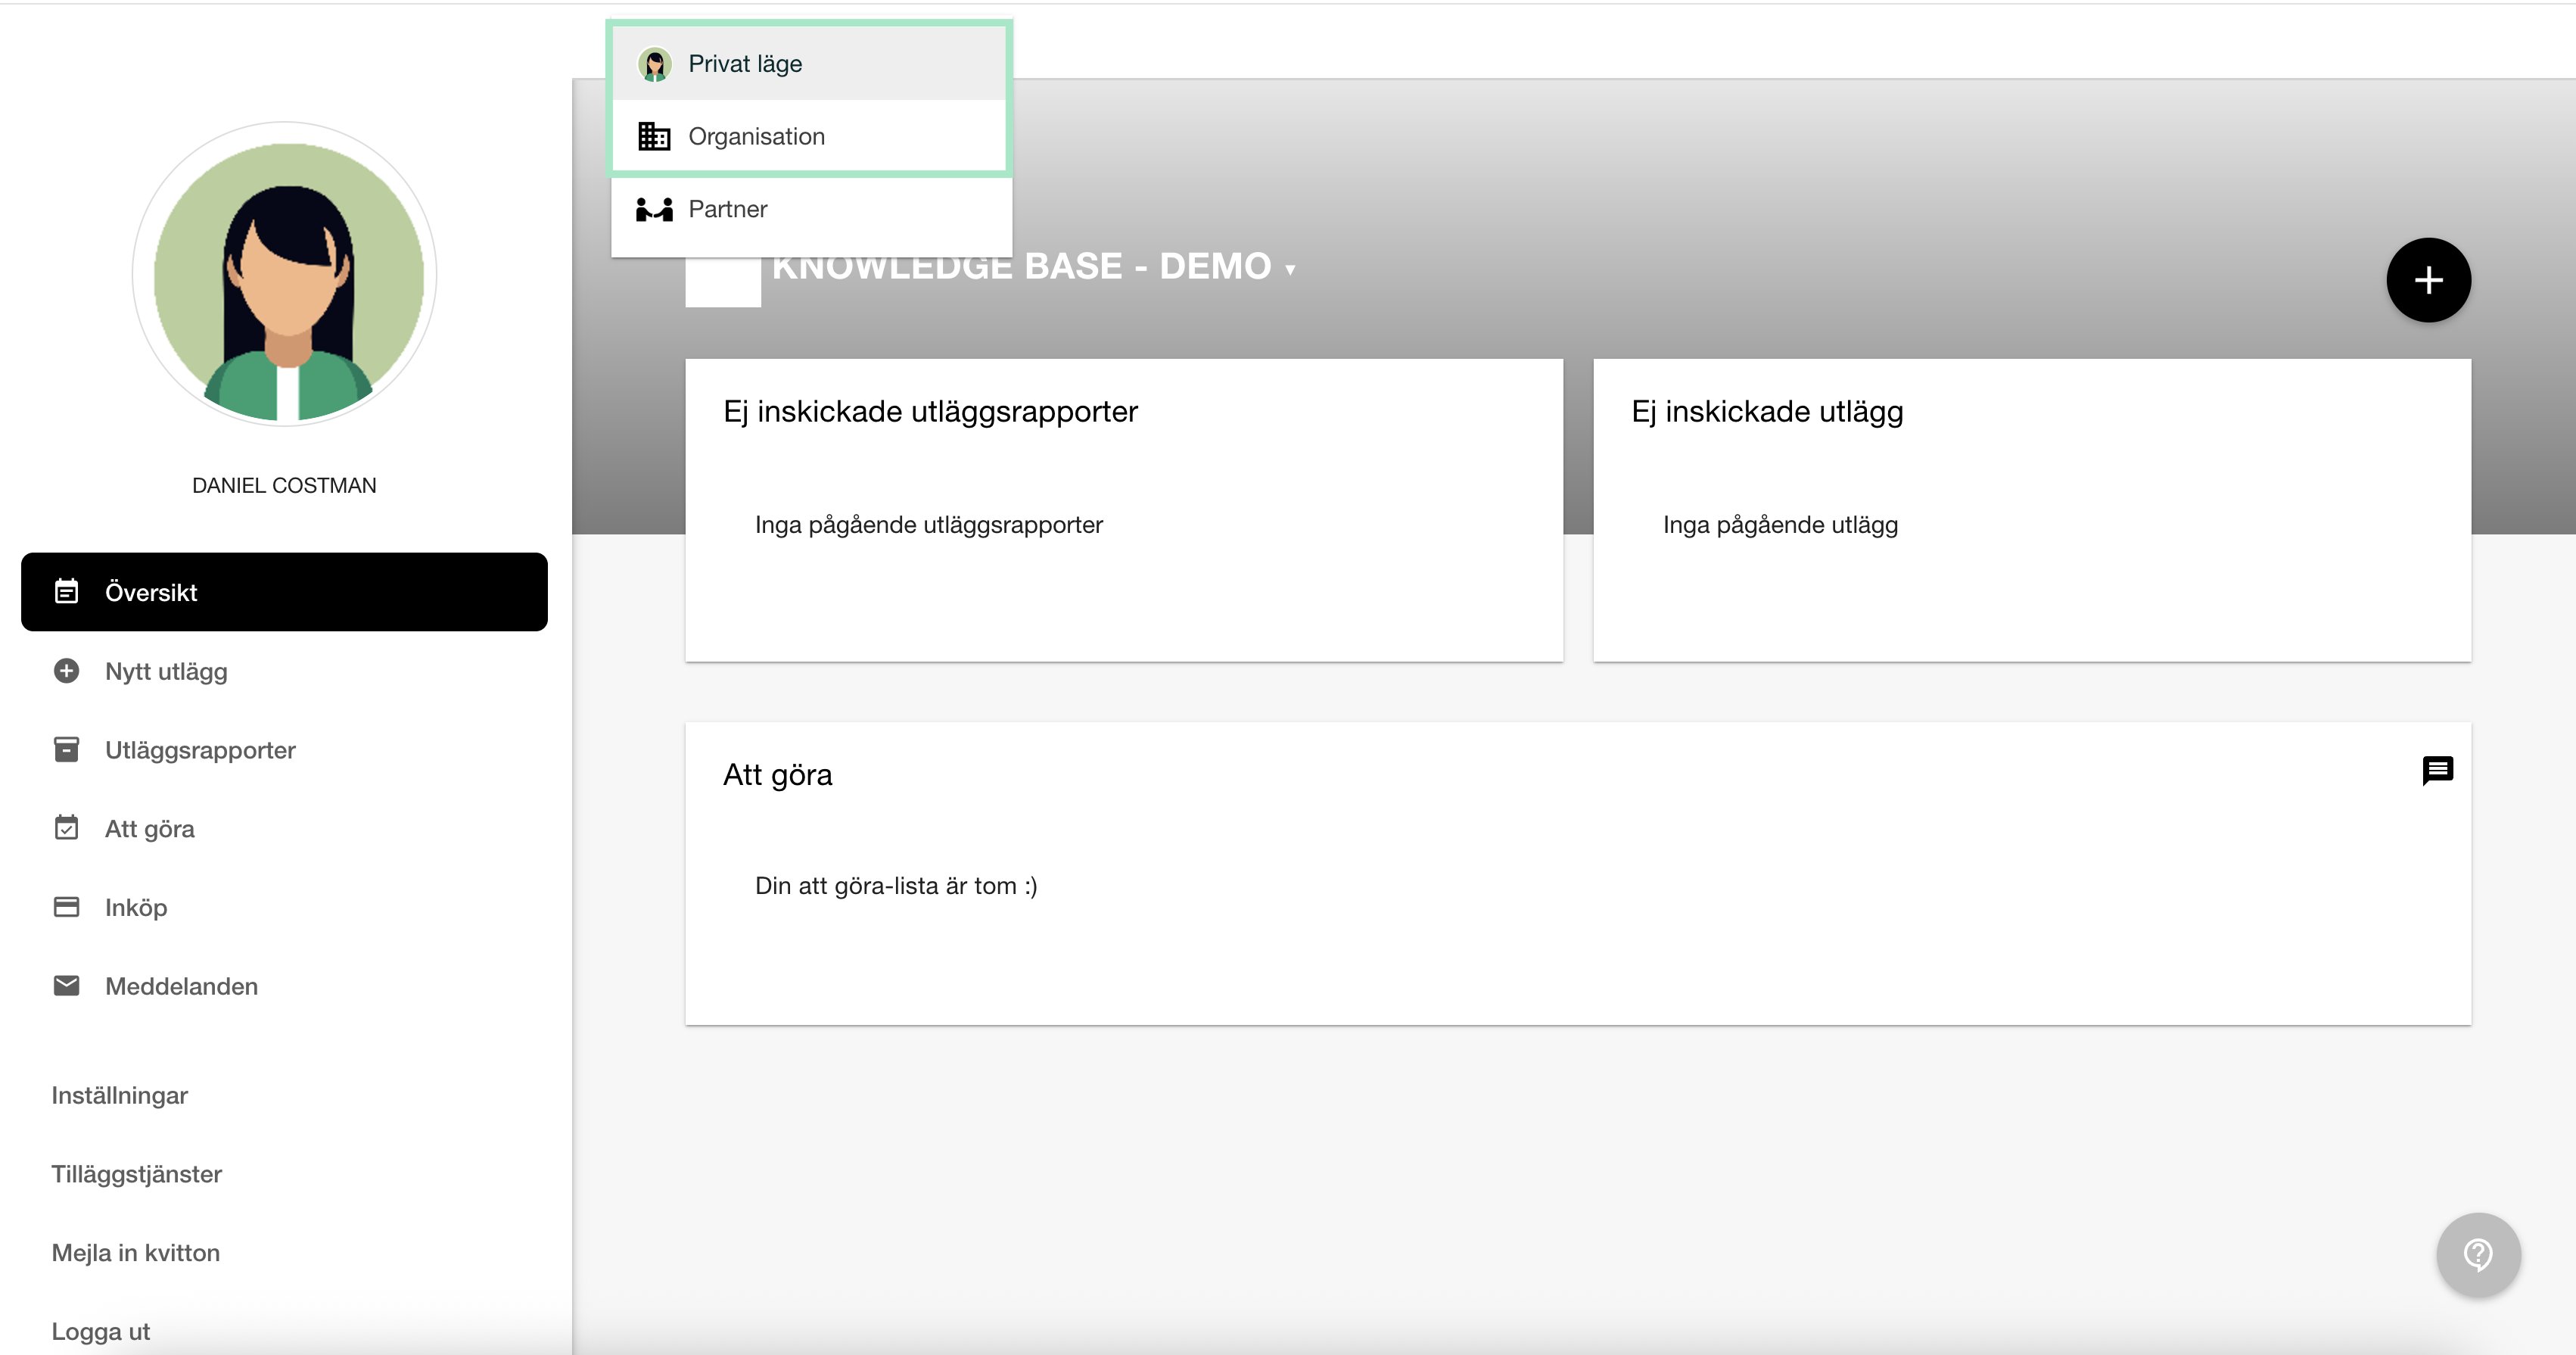This screenshot has width=2576, height=1355.
Task: Open the help question mark bubble
Action: (2478, 1254)
